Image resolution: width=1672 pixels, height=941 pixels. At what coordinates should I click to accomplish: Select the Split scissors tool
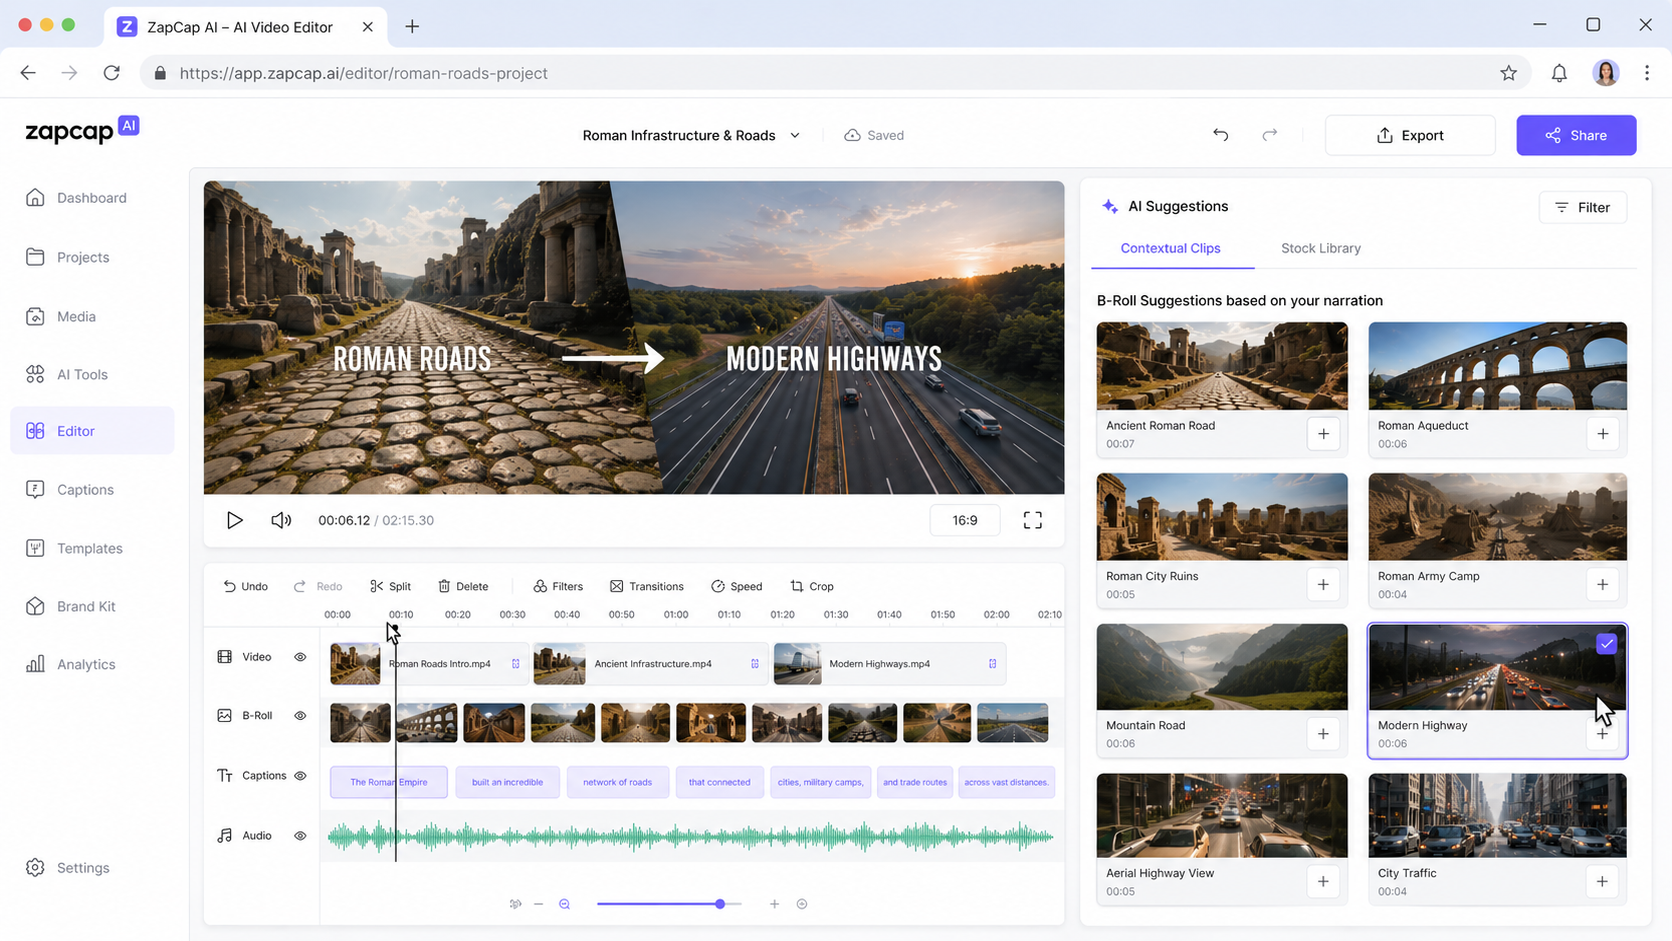pyautogui.click(x=390, y=586)
